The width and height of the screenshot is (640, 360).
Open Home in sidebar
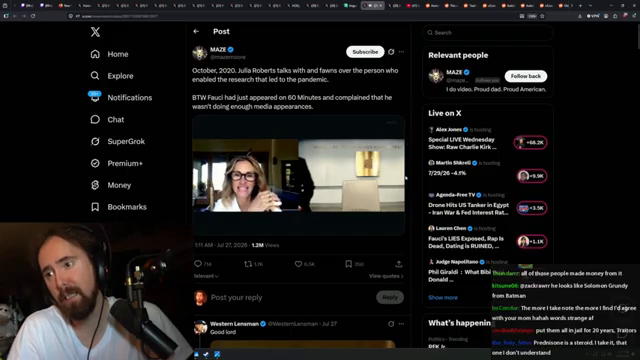point(109,54)
